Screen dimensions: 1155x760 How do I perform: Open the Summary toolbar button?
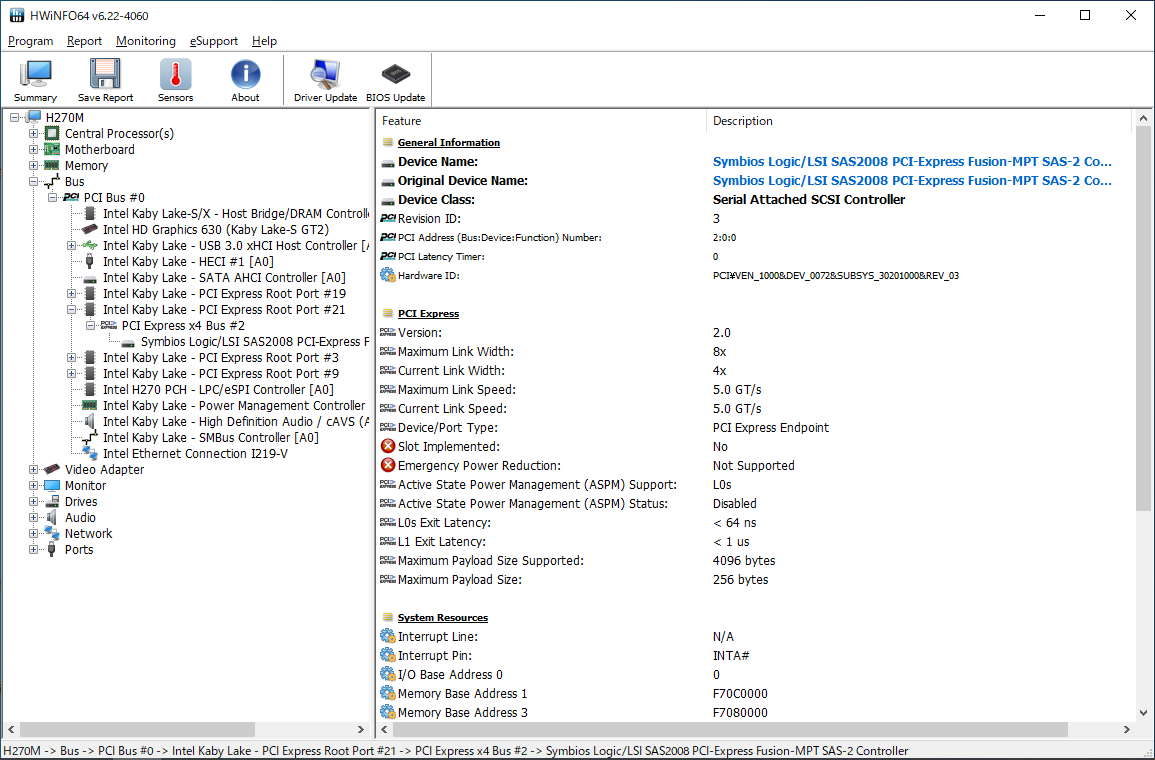point(35,81)
